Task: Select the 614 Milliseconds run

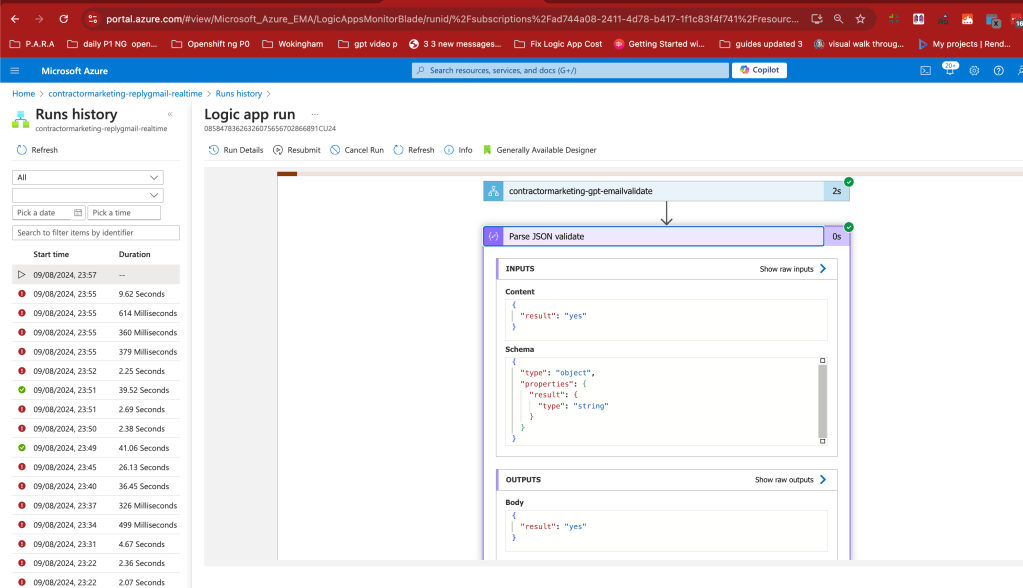Action: (x=96, y=313)
